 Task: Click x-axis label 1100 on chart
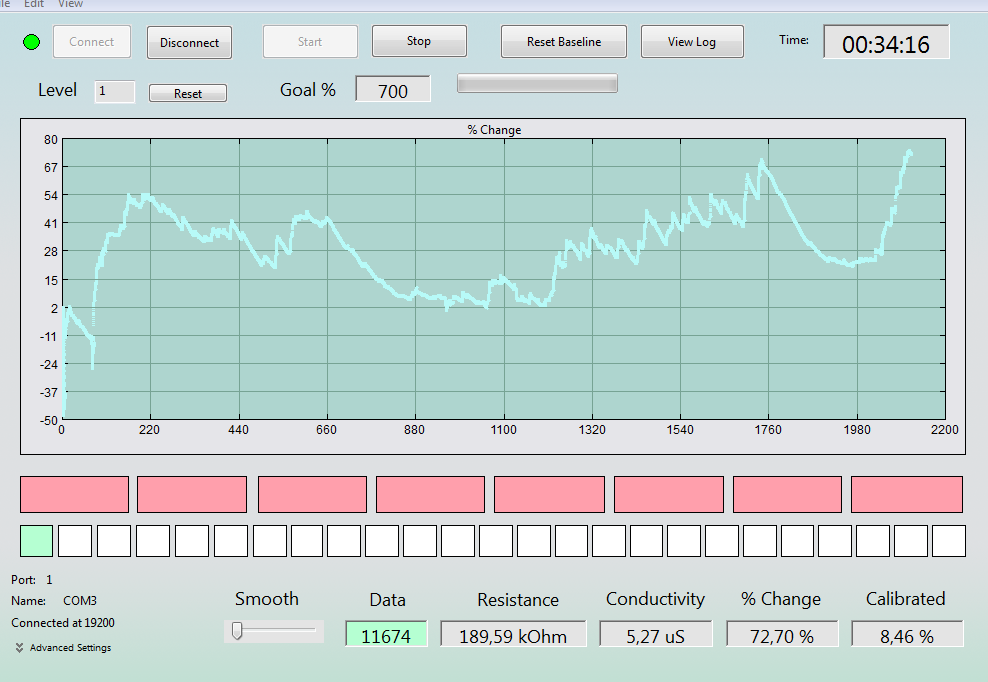point(503,430)
